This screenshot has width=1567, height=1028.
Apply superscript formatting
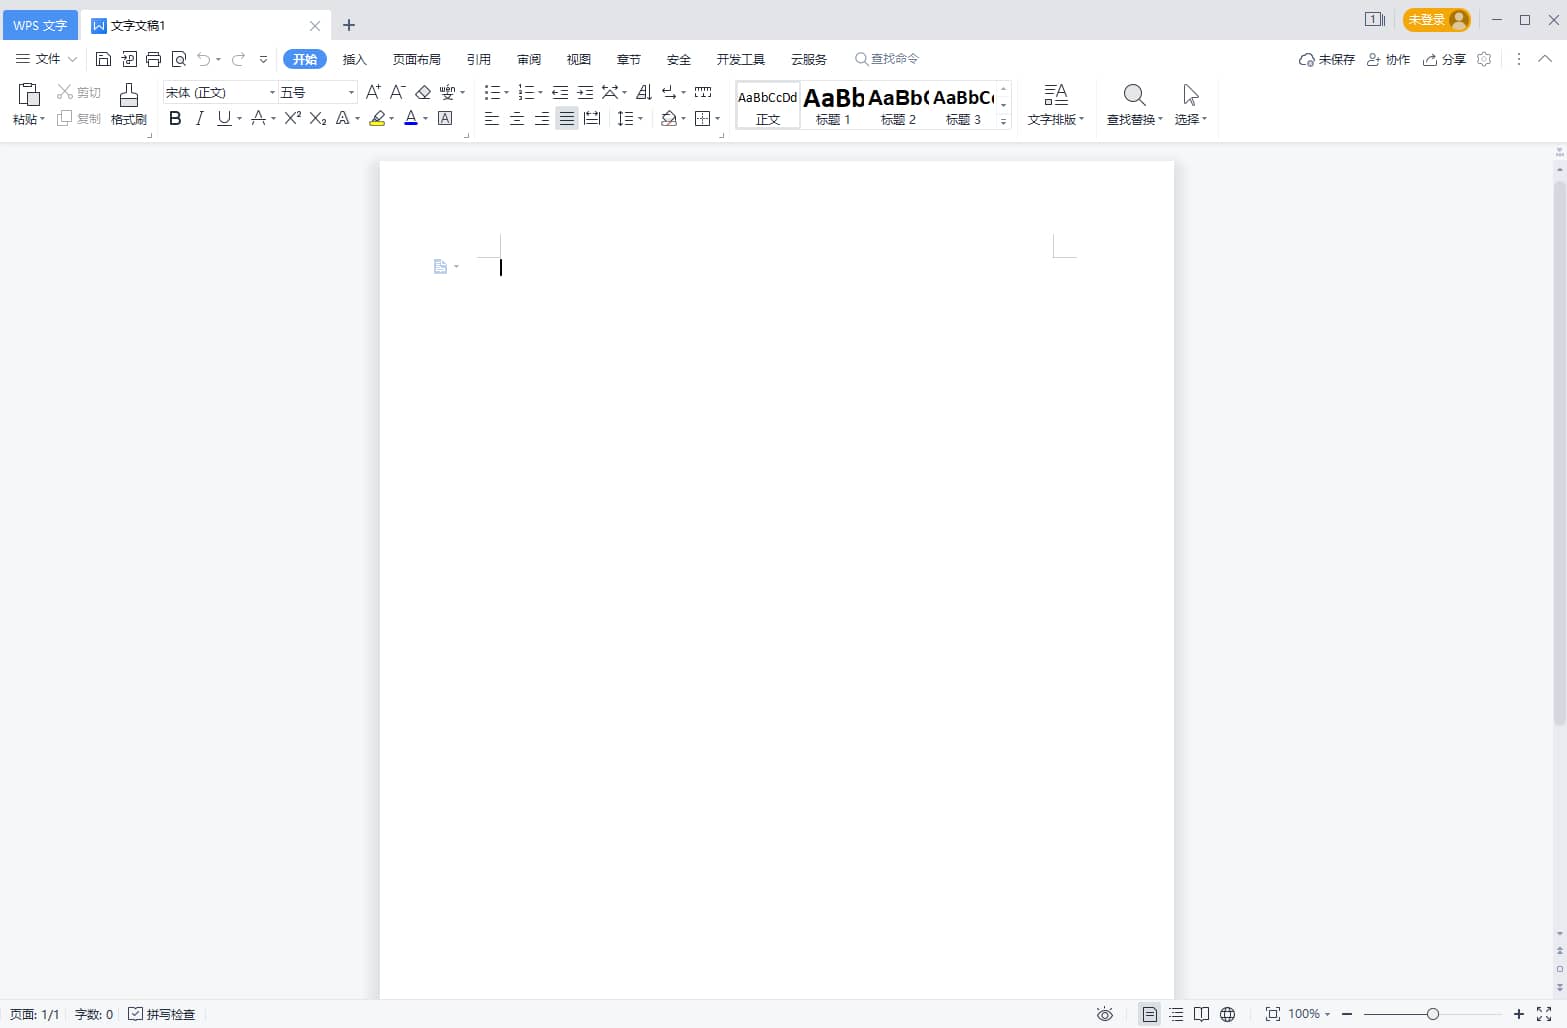pyautogui.click(x=293, y=118)
